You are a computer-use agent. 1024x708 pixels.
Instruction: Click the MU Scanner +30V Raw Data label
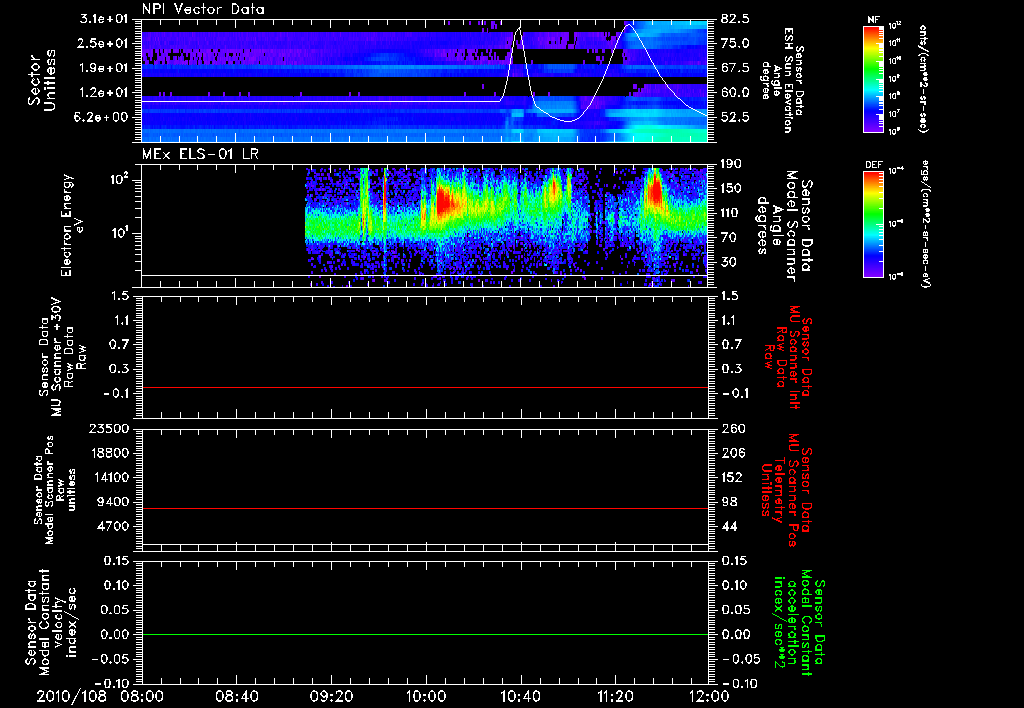click(x=62, y=356)
